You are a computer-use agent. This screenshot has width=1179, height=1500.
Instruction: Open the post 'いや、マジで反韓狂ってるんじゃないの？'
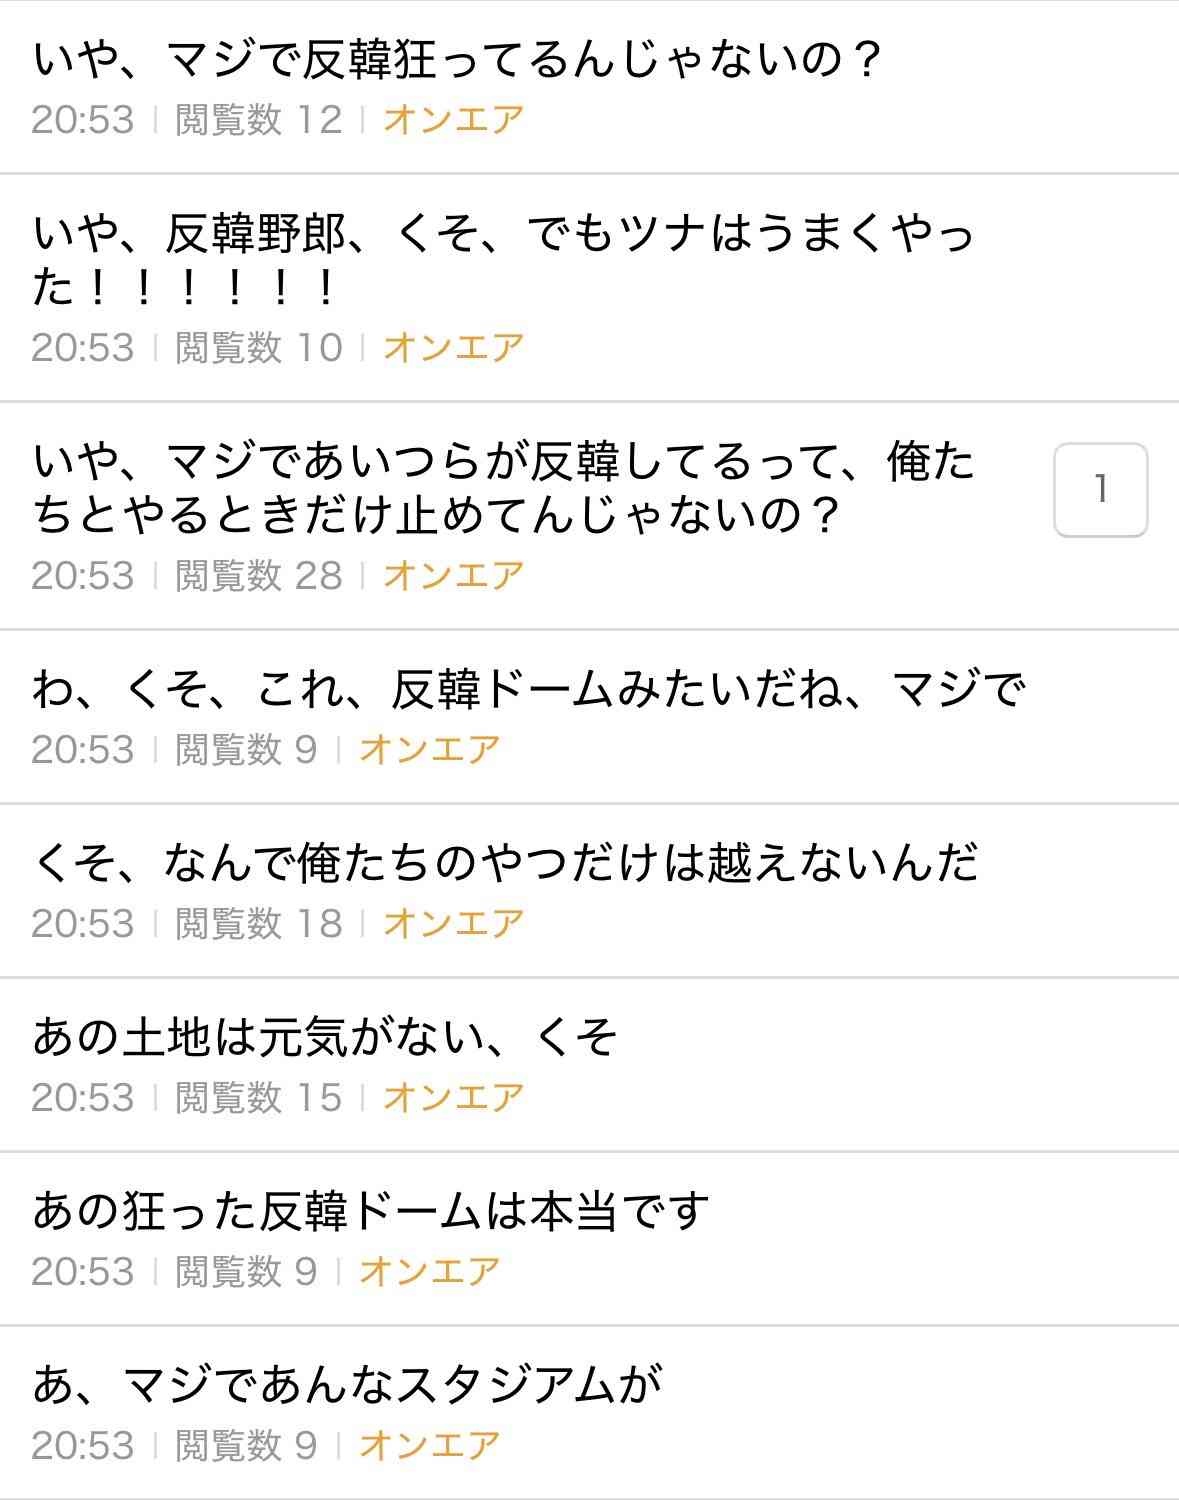(456, 60)
